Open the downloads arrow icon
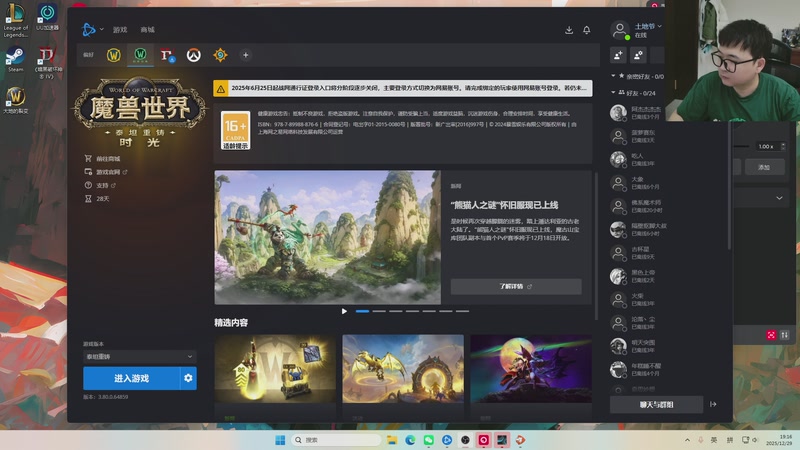Screen dimensions: 800x450 click(x=569, y=30)
